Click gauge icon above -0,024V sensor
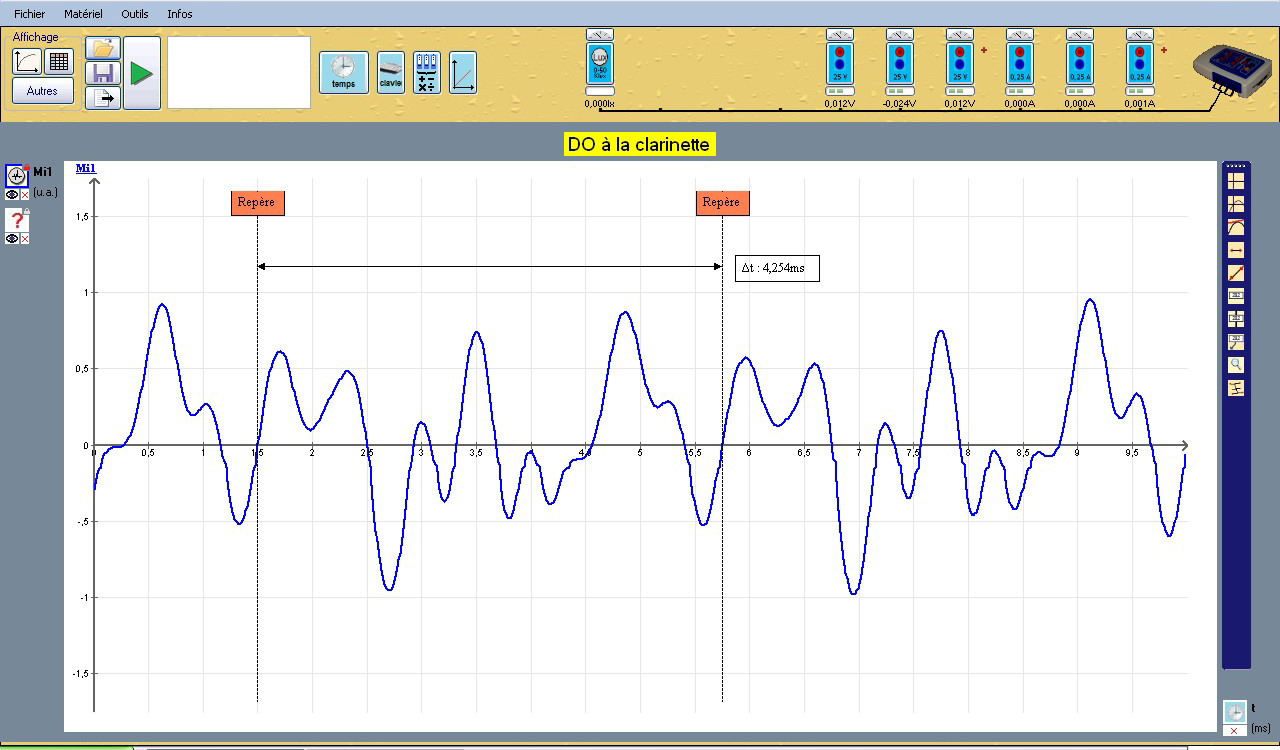Image resolution: width=1280 pixels, height=750 pixels. 900,35
